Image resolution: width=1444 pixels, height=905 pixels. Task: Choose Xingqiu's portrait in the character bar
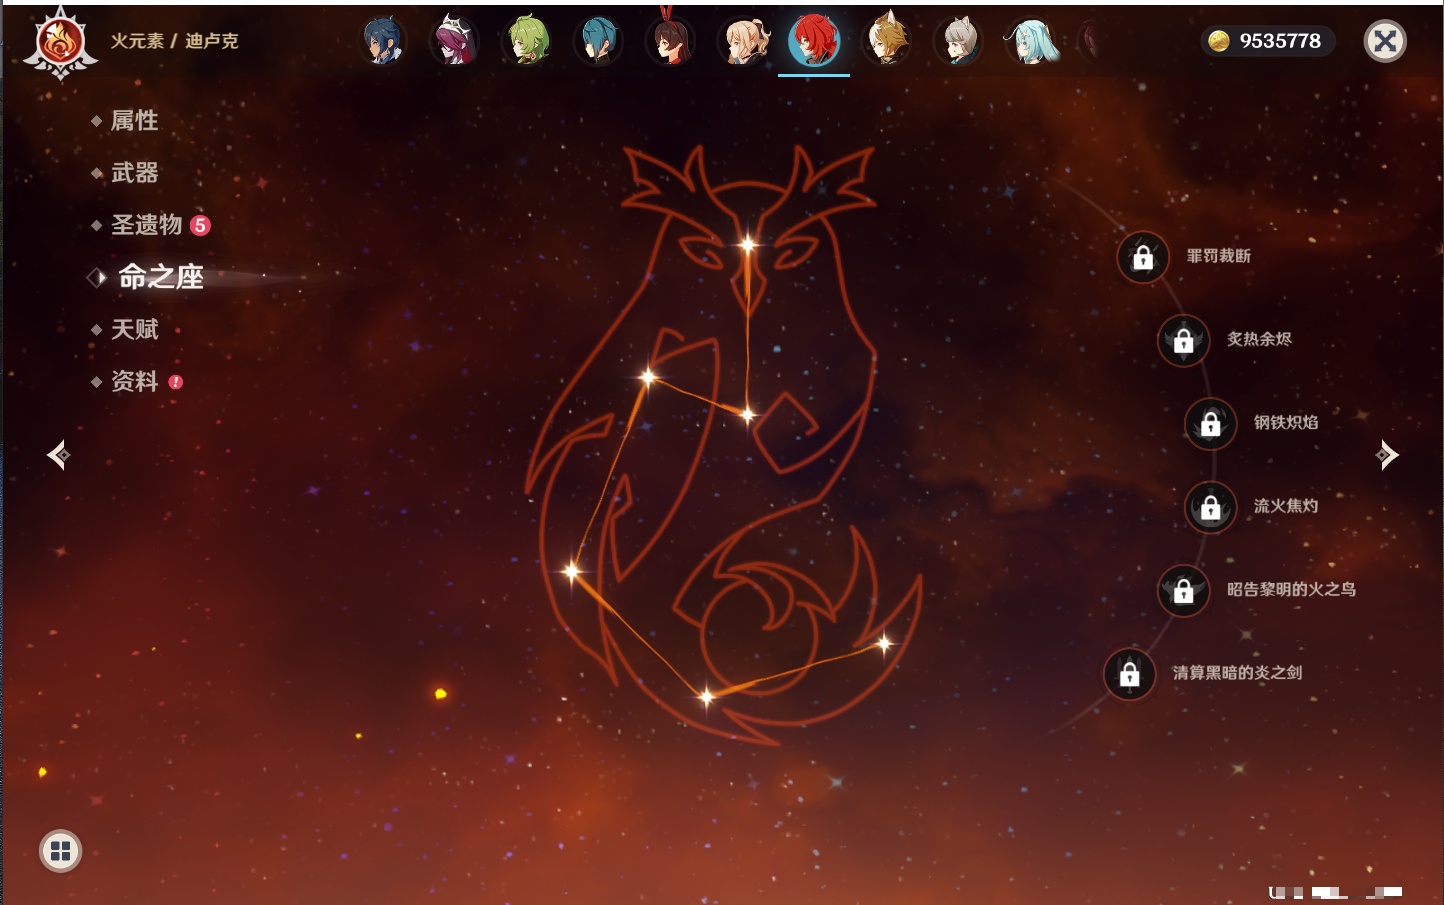[x=598, y=41]
